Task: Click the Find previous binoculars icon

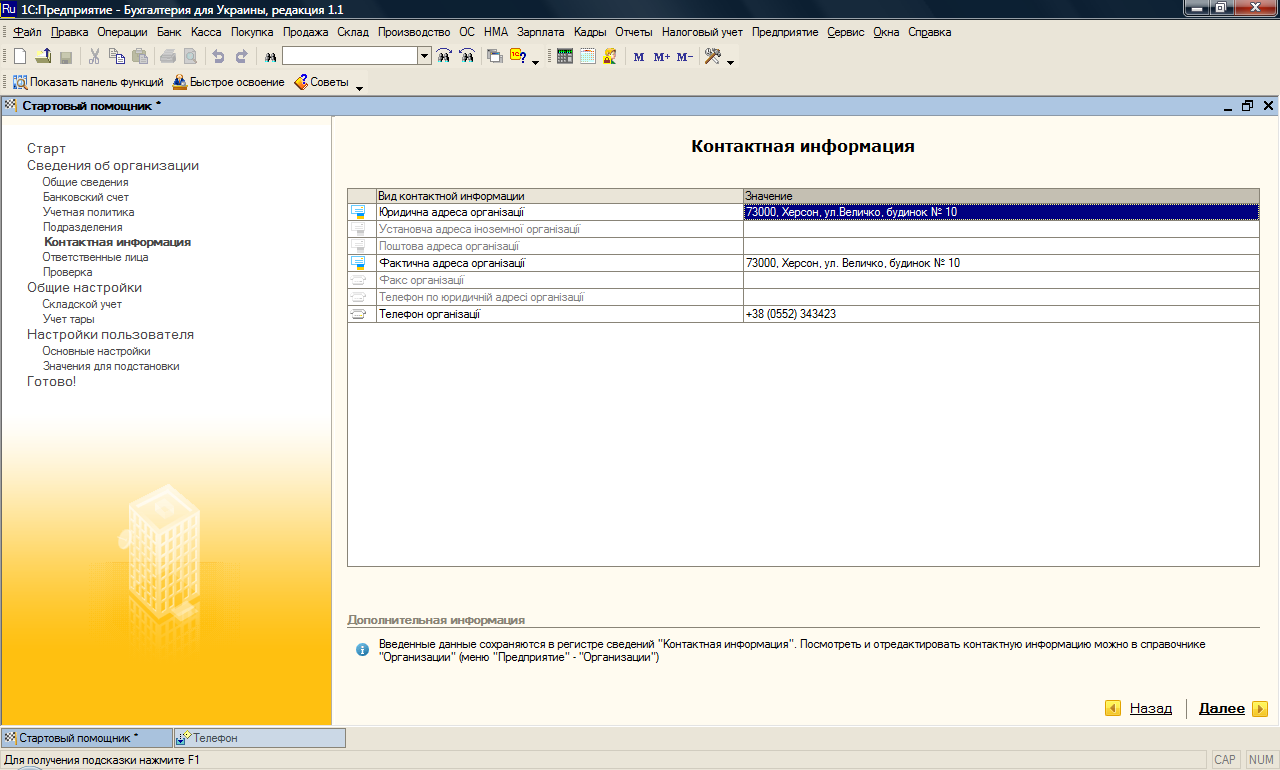Action: (467, 57)
